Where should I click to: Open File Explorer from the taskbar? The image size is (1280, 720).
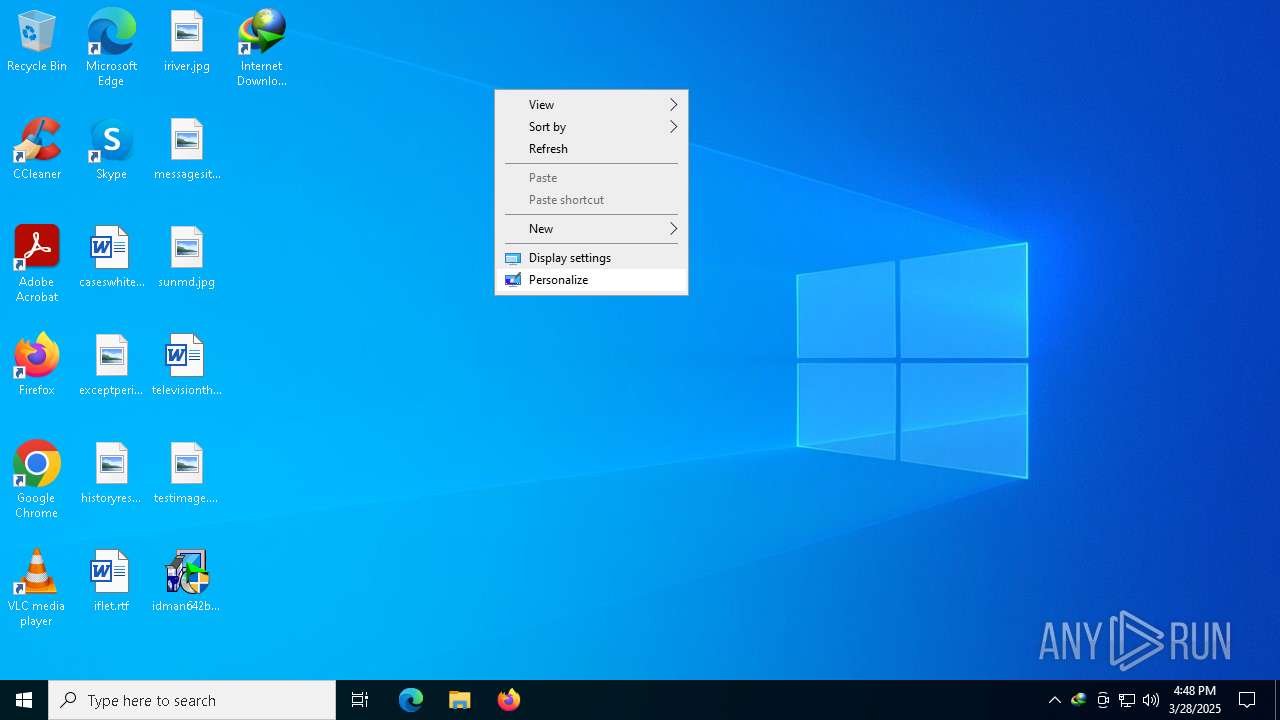click(460, 700)
